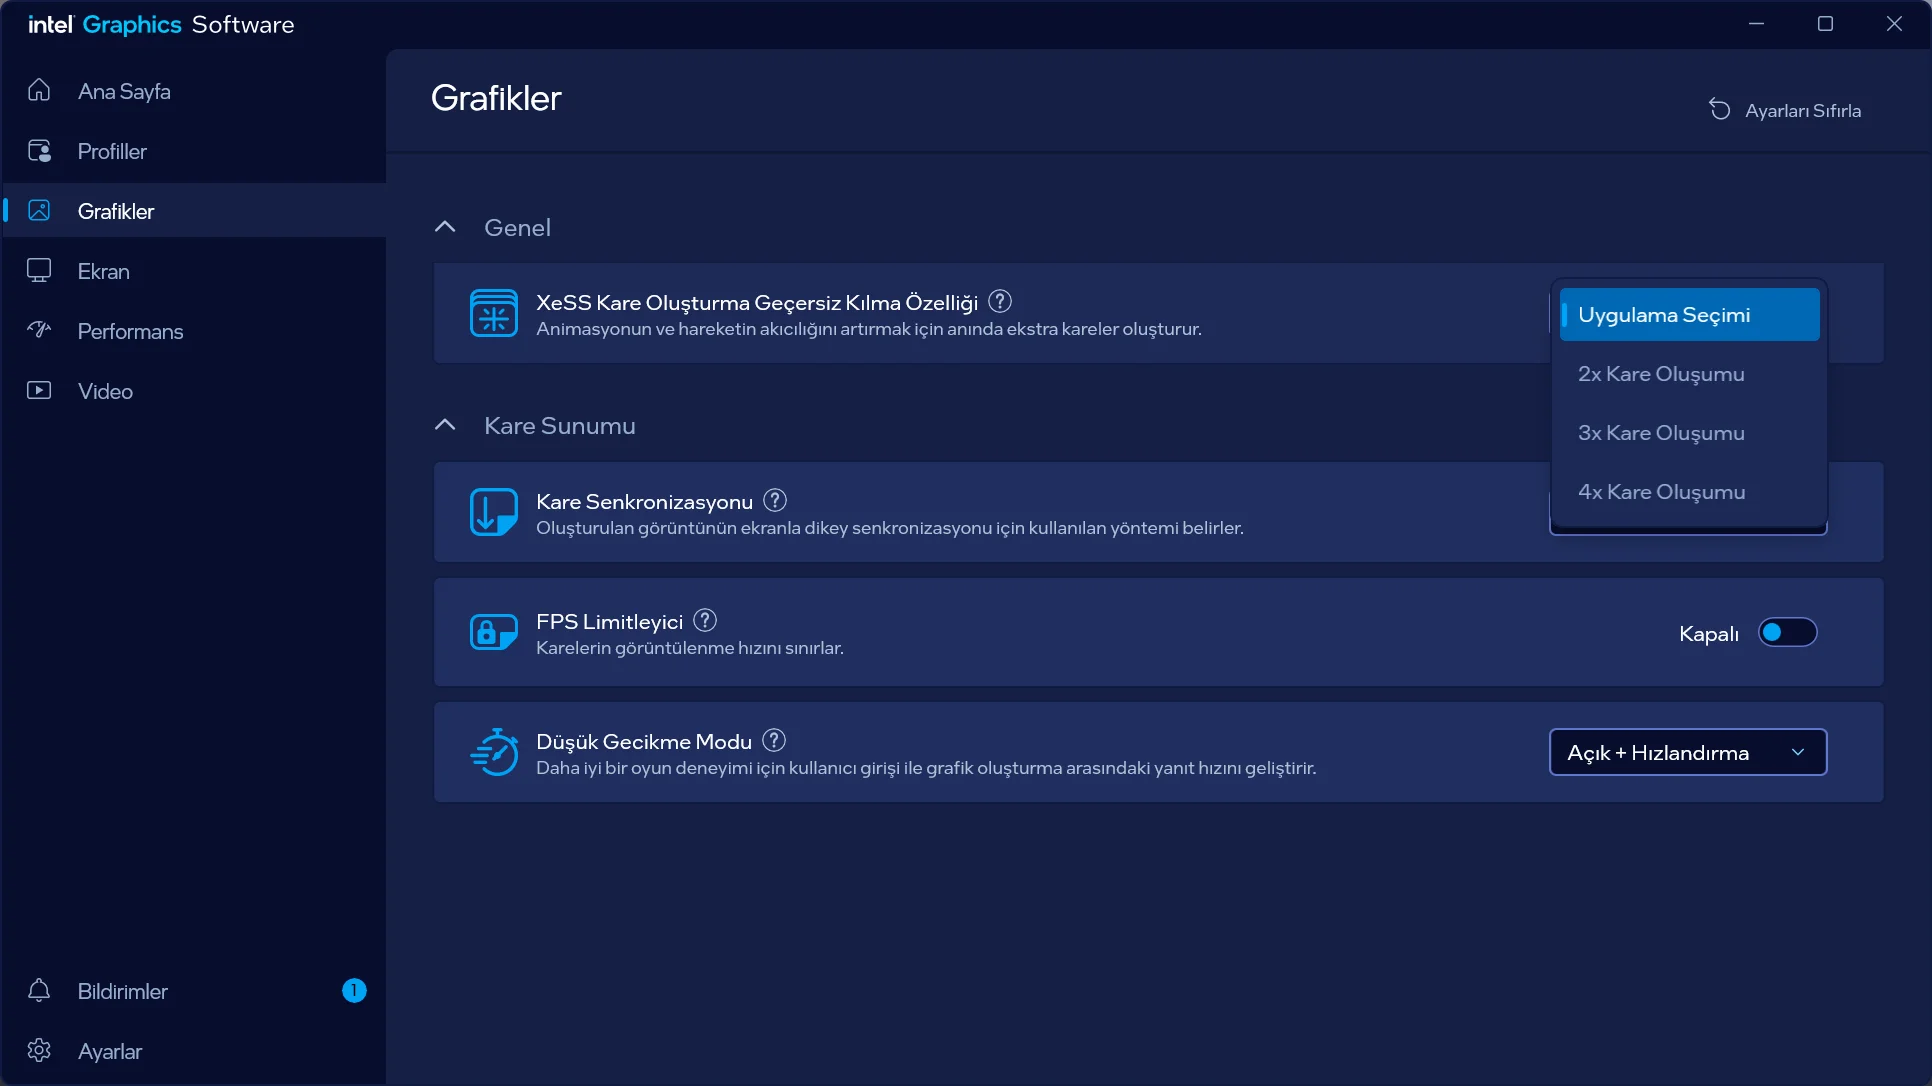This screenshot has width=1932, height=1086.
Task: Click the XeSS frame generation help icon
Action: (x=999, y=301)
